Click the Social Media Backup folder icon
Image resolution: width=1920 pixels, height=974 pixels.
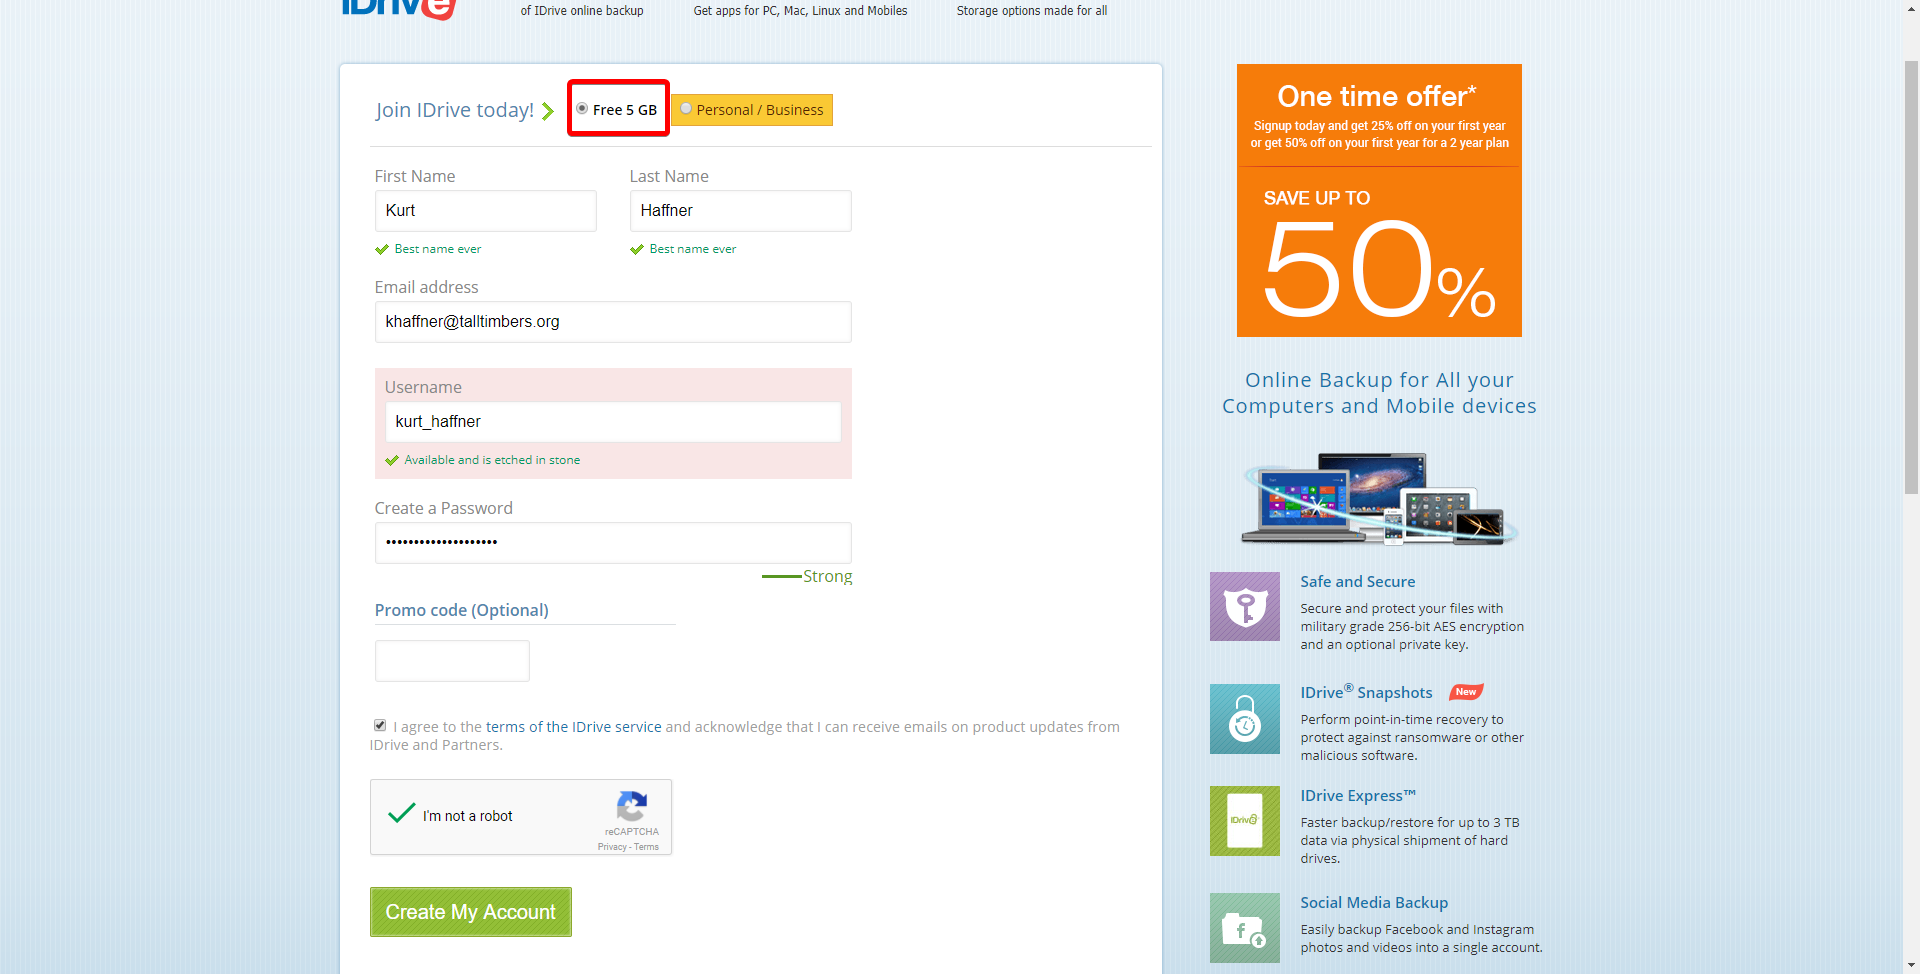(x=1245, y=928)
